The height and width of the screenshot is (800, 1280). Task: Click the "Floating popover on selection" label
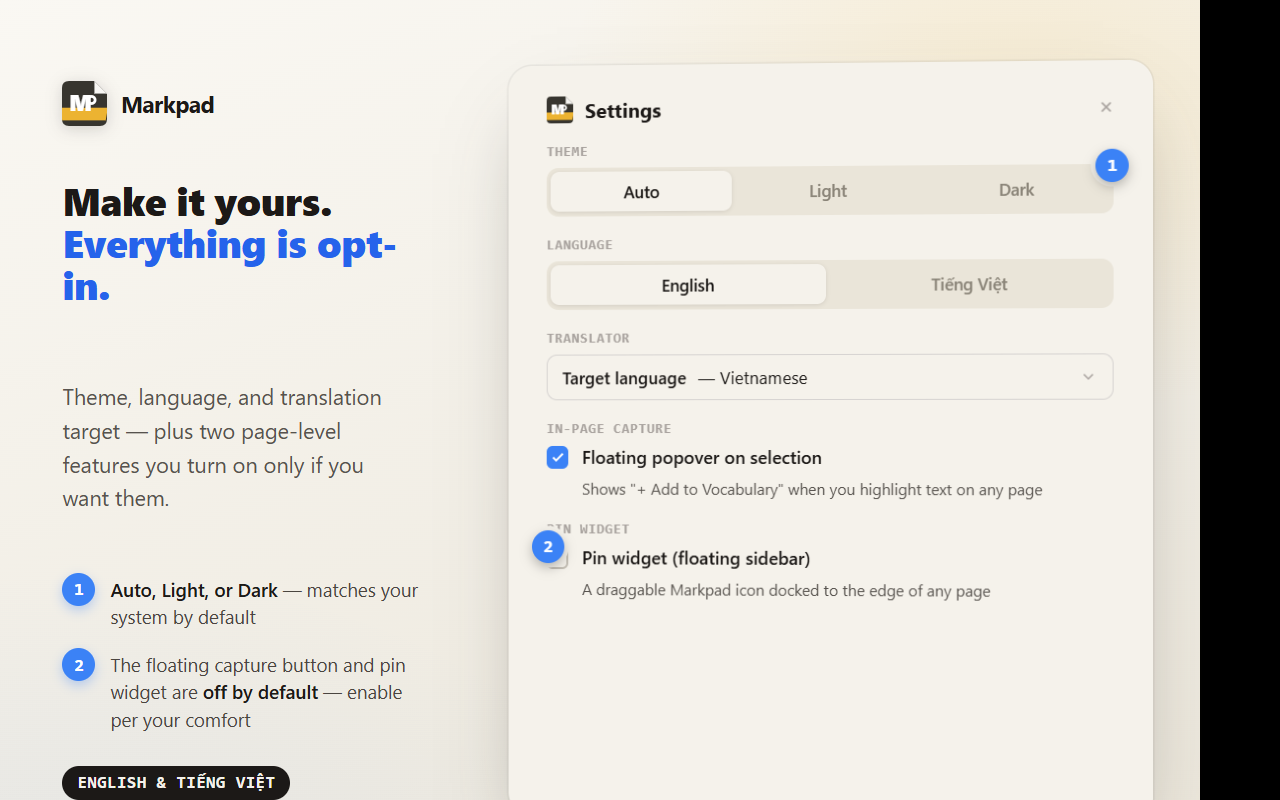pos(702,458)
